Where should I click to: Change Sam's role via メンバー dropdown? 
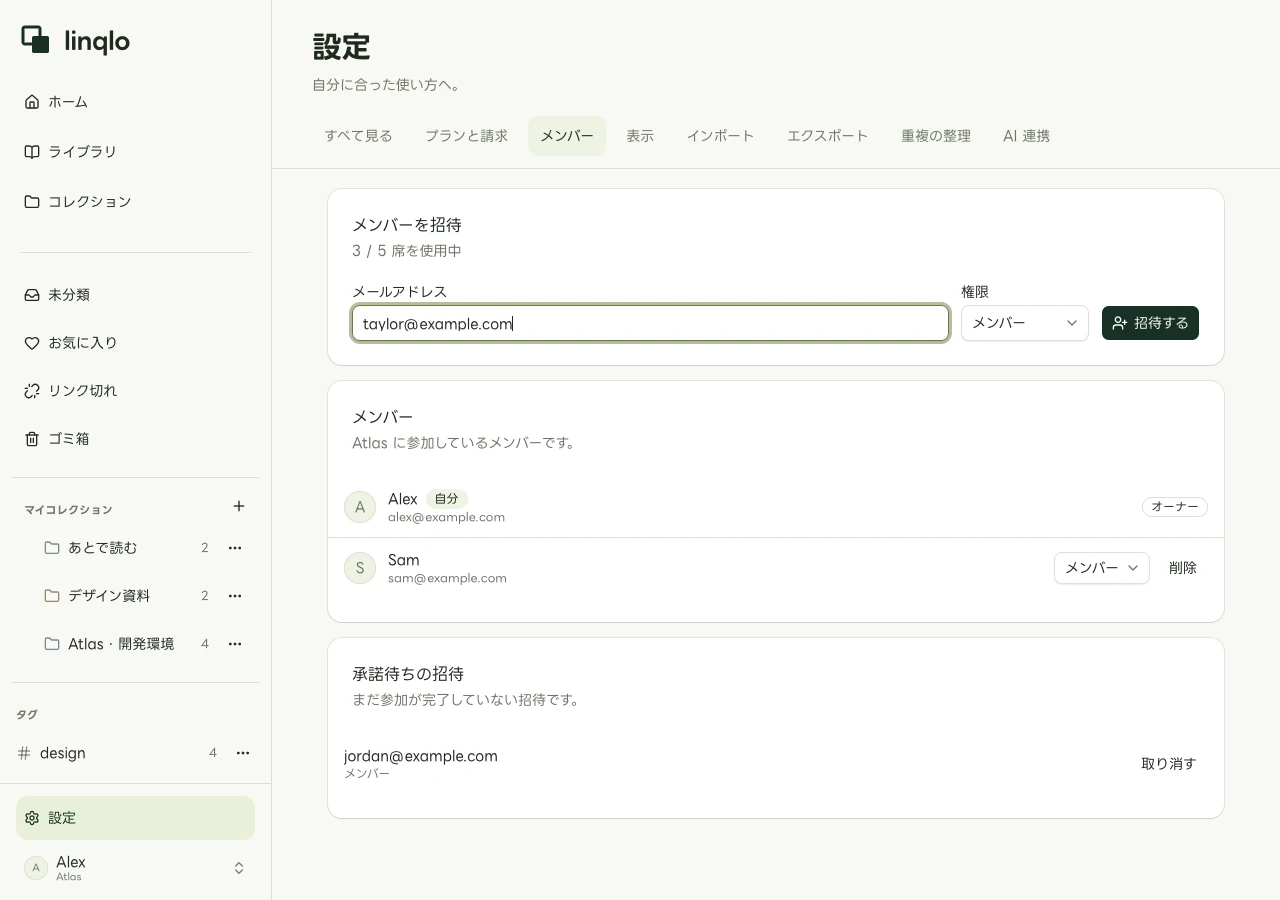click(1102, 568)
